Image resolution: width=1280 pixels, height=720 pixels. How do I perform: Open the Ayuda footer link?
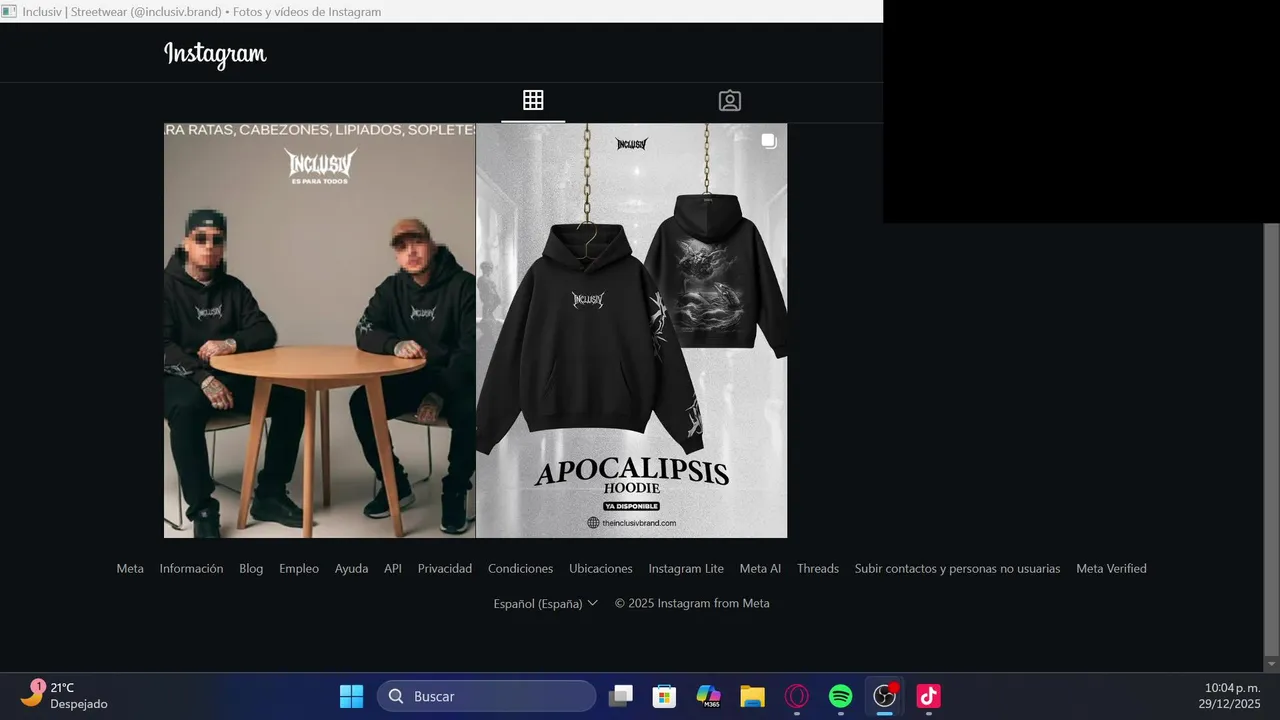tap(351, 568)
